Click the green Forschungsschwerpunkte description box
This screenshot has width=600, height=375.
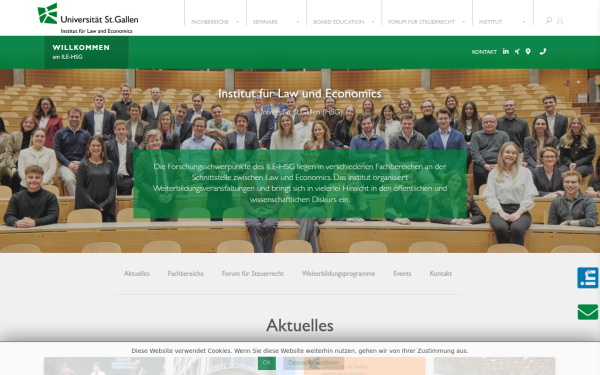click(300, 184)
